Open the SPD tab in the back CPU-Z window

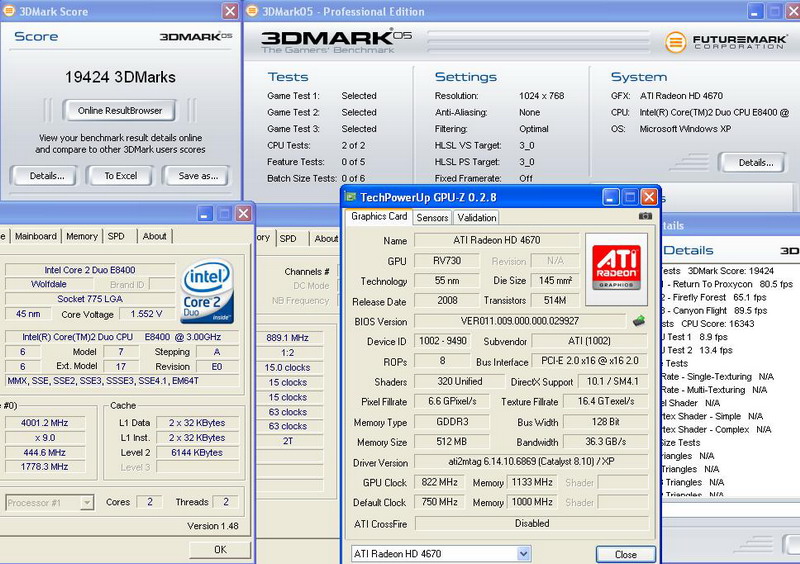click(288, 238)
